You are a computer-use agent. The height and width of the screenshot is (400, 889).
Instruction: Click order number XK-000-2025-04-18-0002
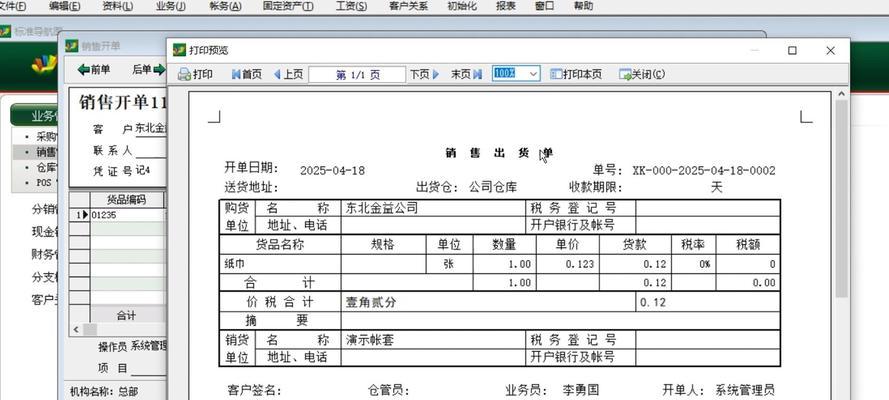704,171
